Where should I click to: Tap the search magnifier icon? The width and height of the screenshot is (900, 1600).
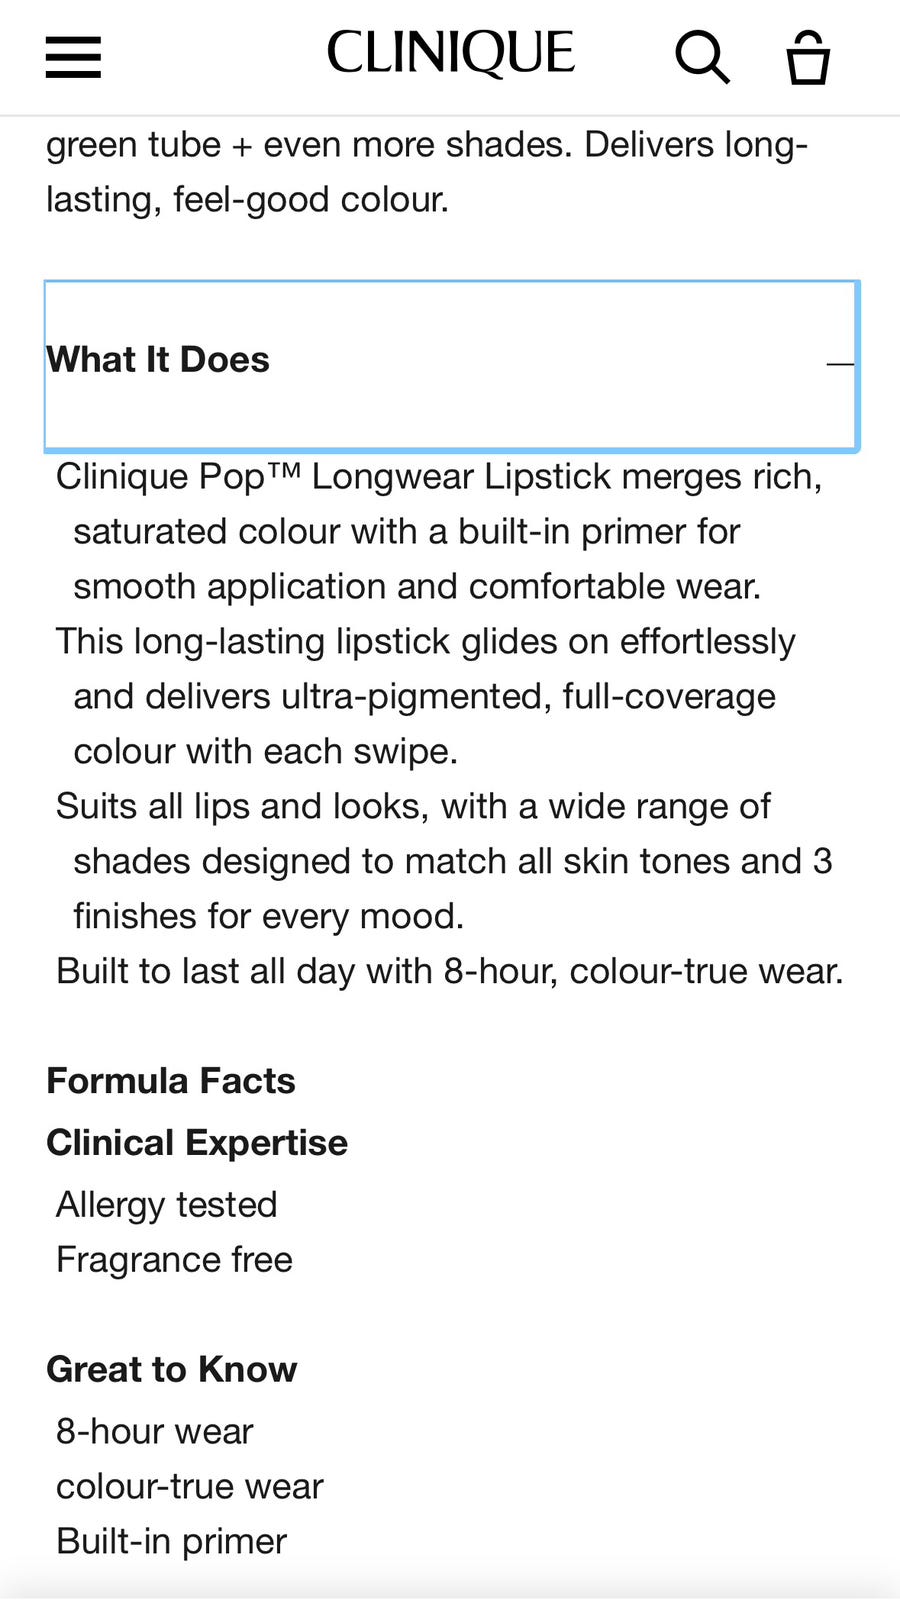pyautogui.click(x=702, y=57)
